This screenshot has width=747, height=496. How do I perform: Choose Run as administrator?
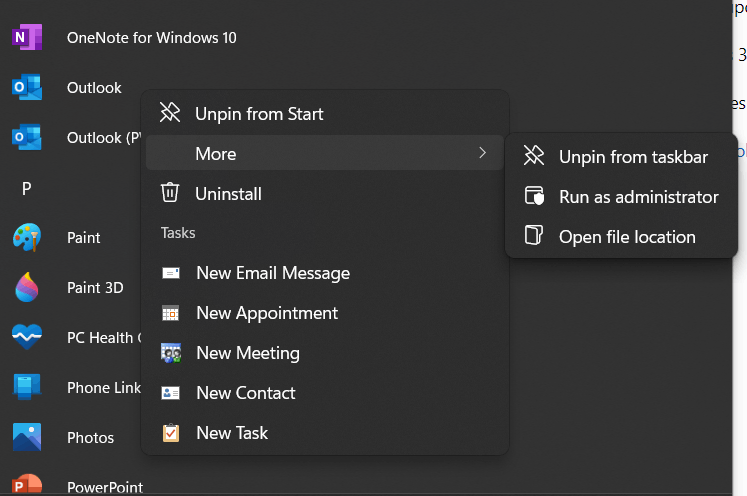click(638, 197)
